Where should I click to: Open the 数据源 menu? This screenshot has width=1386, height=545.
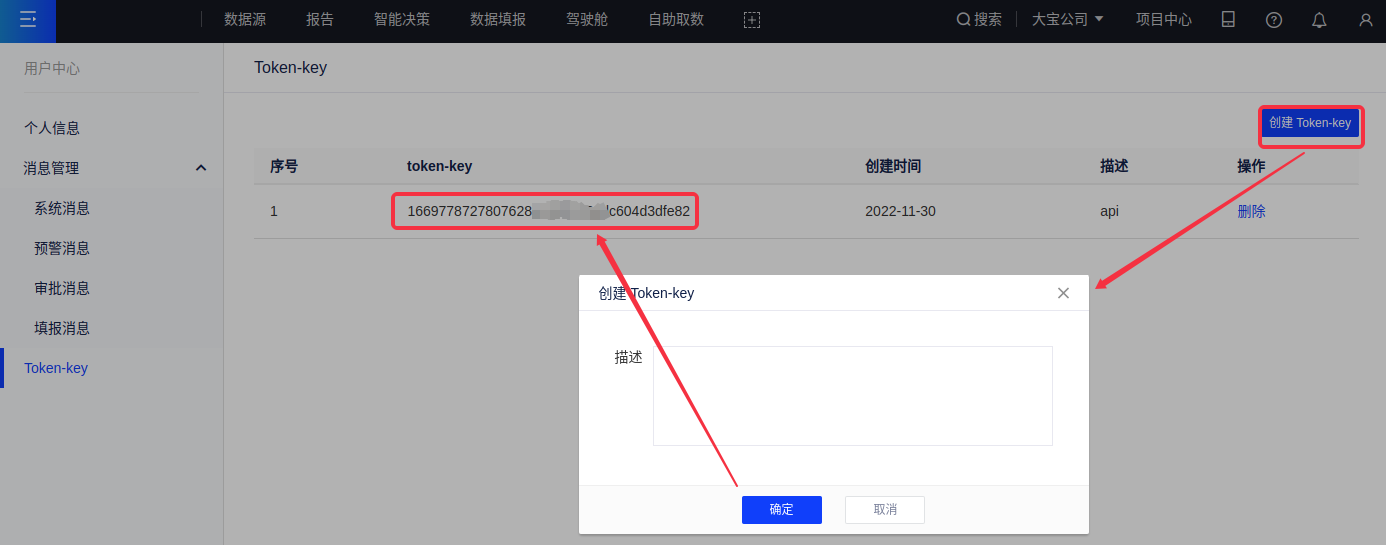coord(245,20)
